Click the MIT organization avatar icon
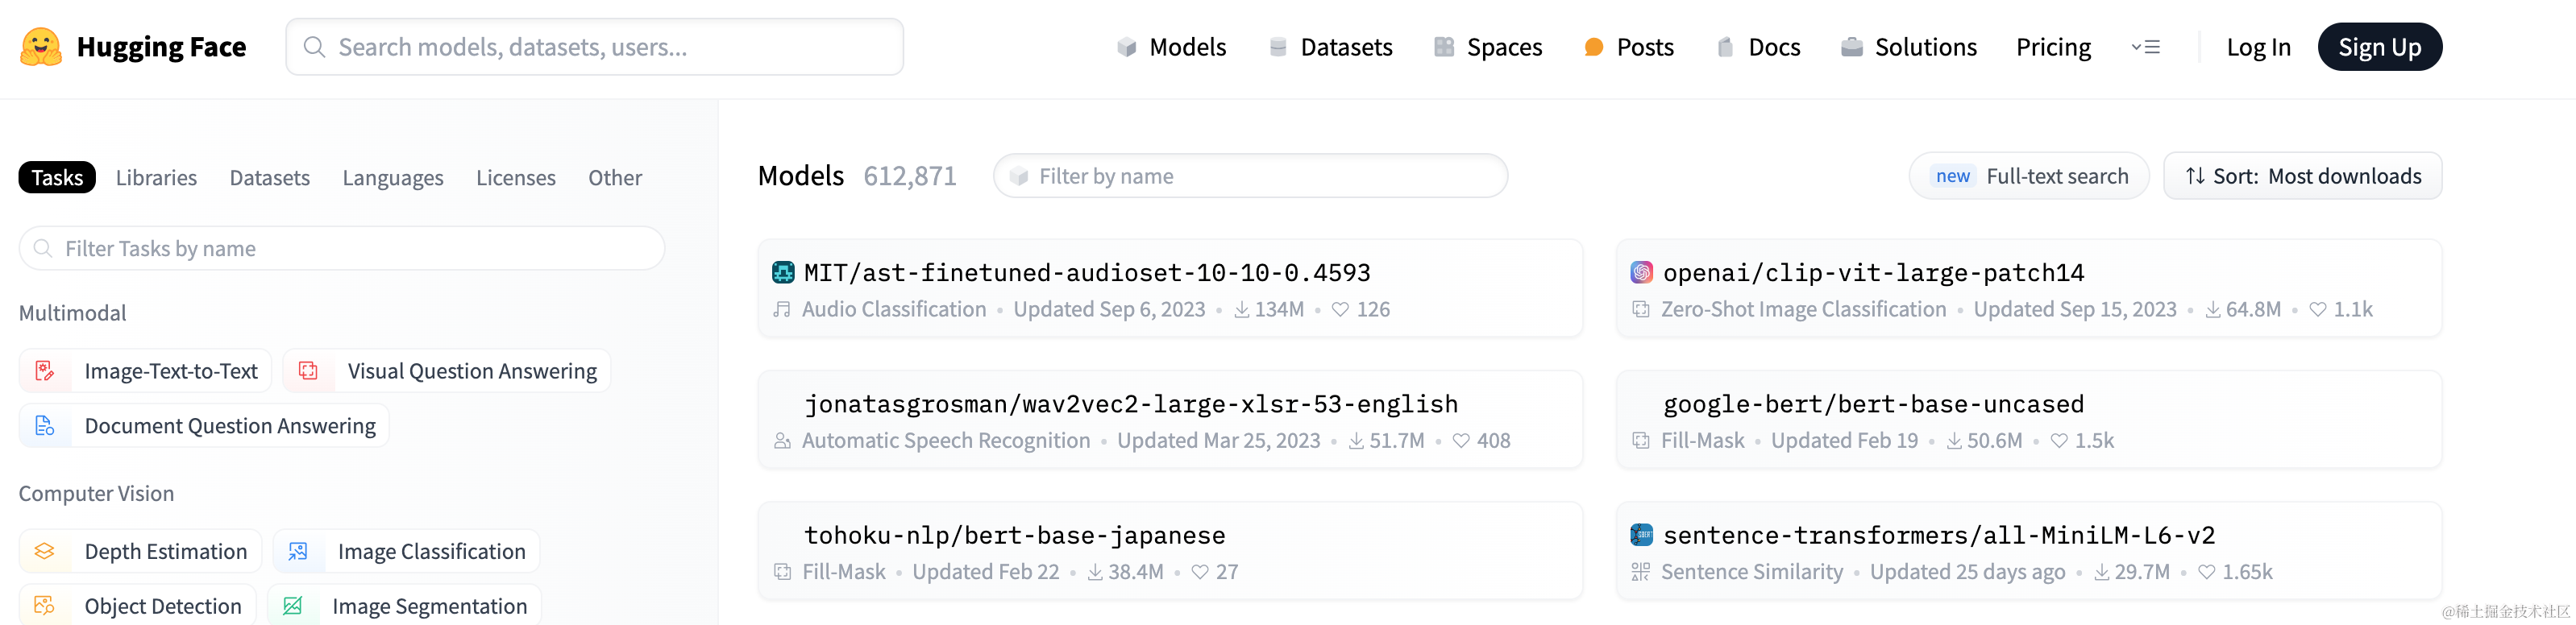The image size is (2576, 625). click(x=783, y=272)
